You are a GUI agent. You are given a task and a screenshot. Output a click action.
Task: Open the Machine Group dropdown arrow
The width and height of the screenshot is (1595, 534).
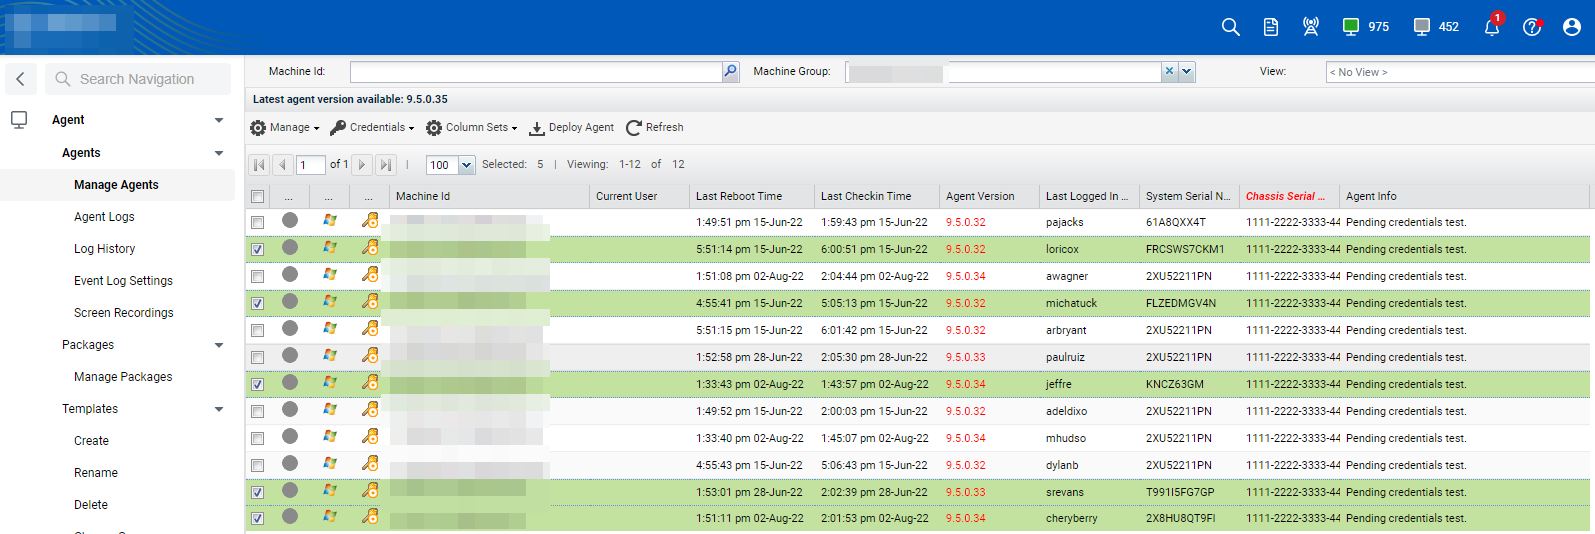pos(1186,72)
